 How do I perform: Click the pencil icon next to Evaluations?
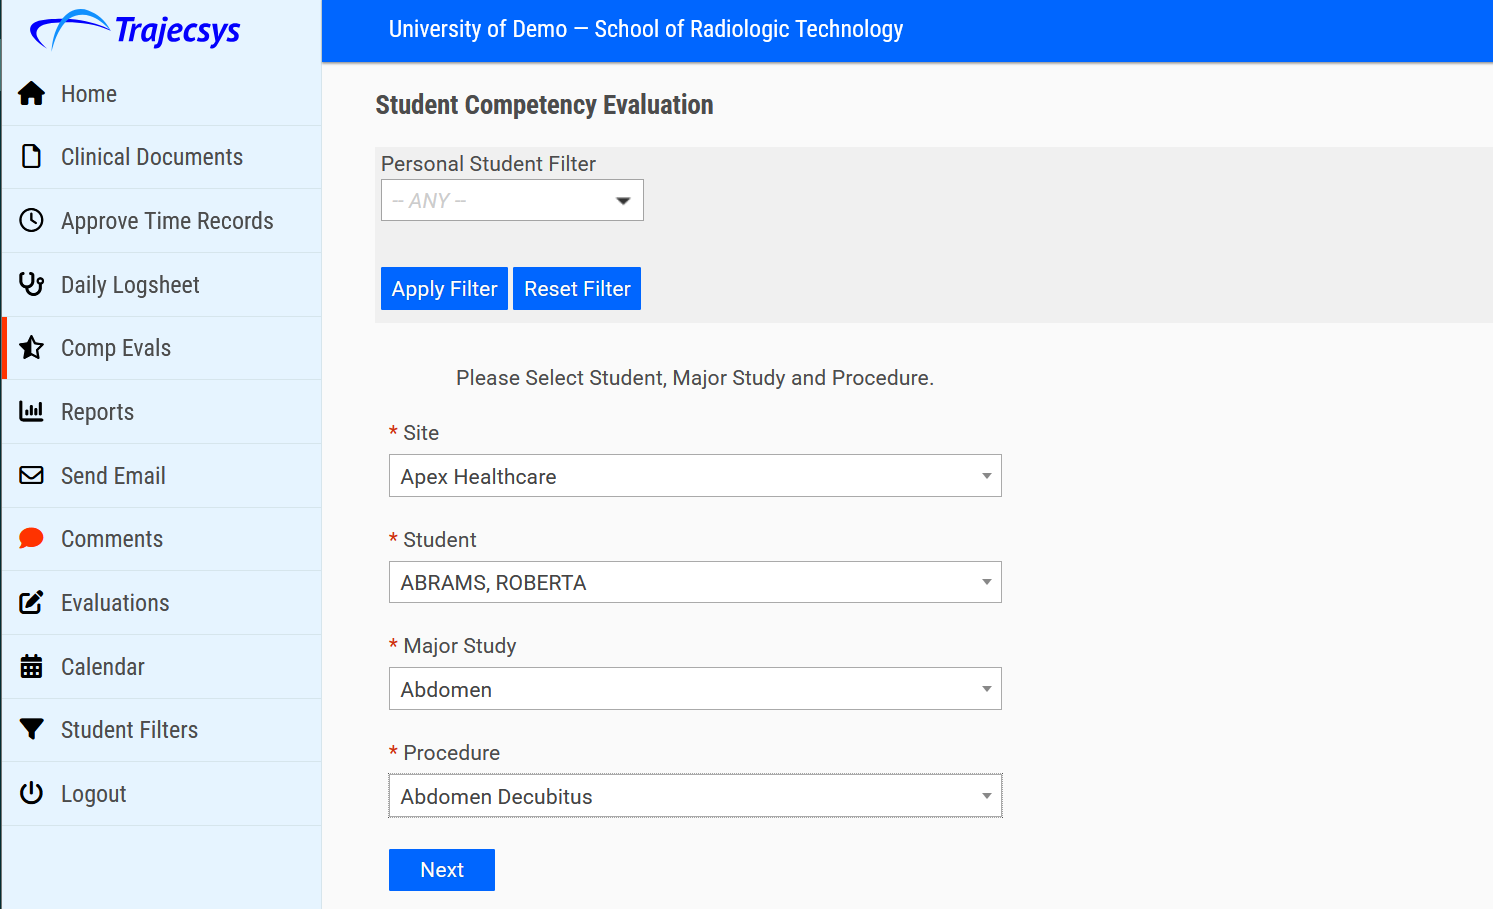coord(31,603)
